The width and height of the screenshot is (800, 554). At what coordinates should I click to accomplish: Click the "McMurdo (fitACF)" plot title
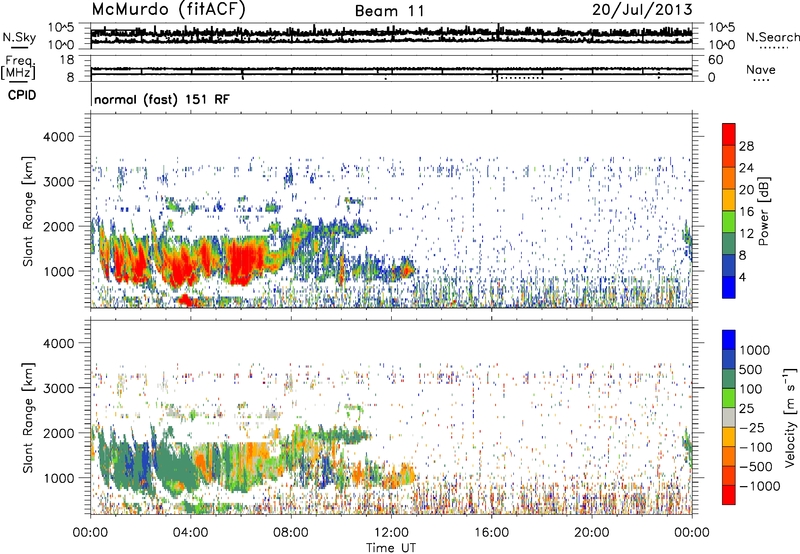pyautogui.click(x=168, y=10)
